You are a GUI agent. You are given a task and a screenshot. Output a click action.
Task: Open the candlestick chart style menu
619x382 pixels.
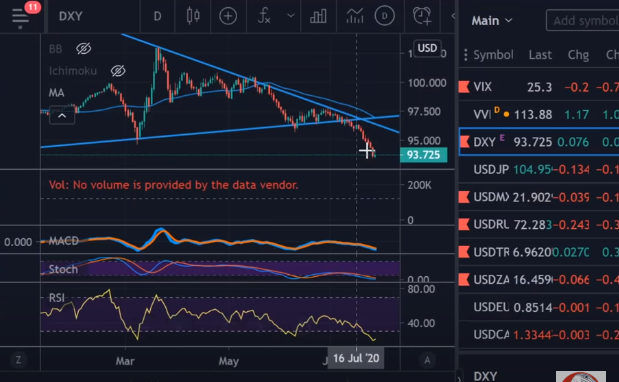pyautogui.click(x=193, y=16)
